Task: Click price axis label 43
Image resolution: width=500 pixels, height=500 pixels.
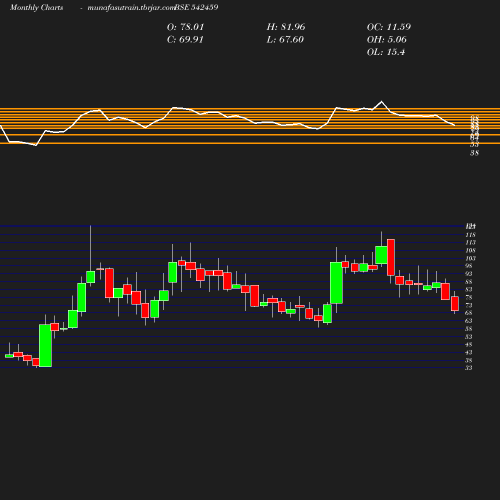Action: coord(469,353)
